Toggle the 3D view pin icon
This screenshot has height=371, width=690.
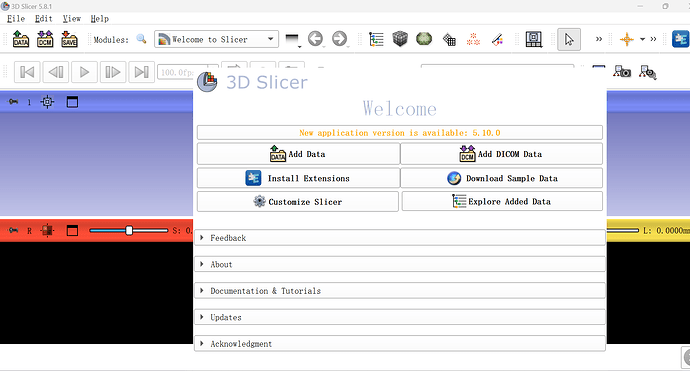pos(14,102)
